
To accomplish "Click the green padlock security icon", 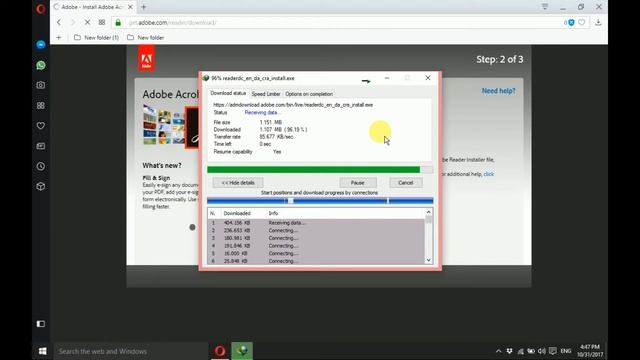I will (118, 22).
